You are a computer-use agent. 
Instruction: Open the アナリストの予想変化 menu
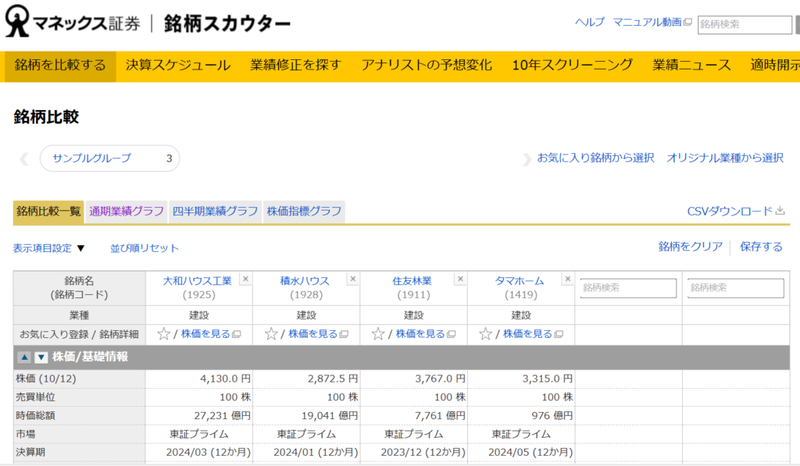tap(427, 65)
